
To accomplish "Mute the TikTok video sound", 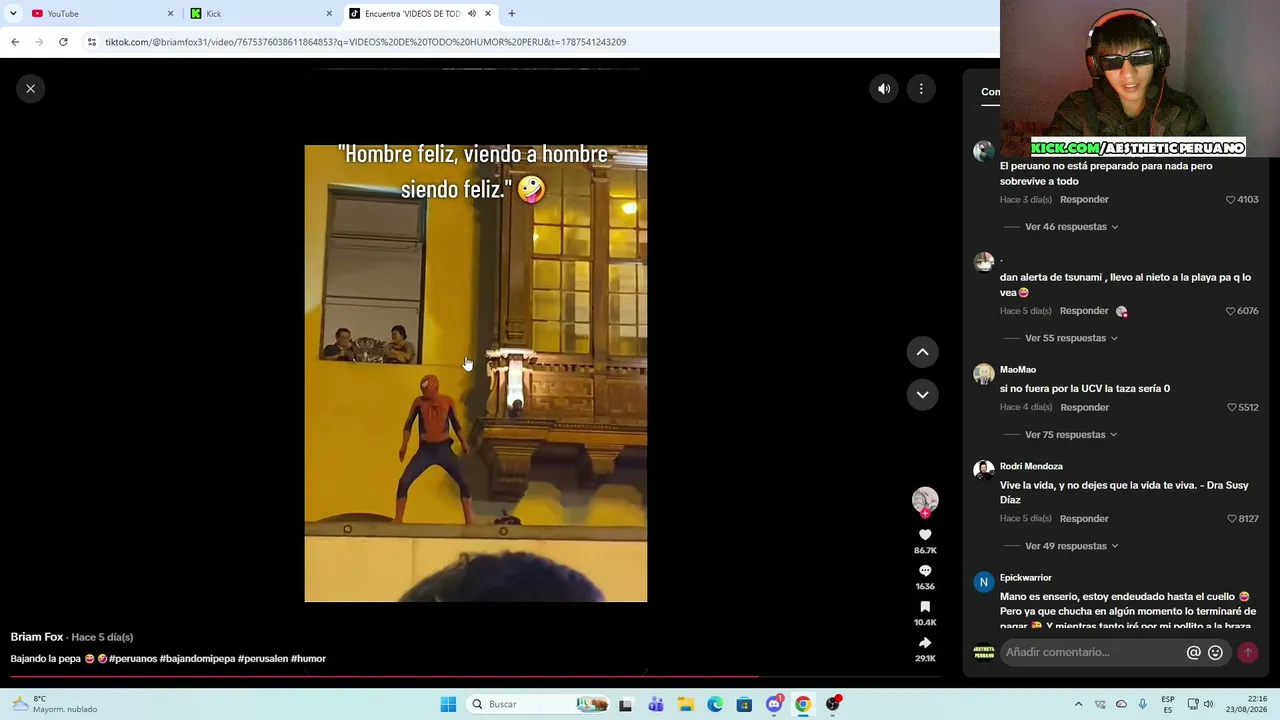I will [884, 89].
